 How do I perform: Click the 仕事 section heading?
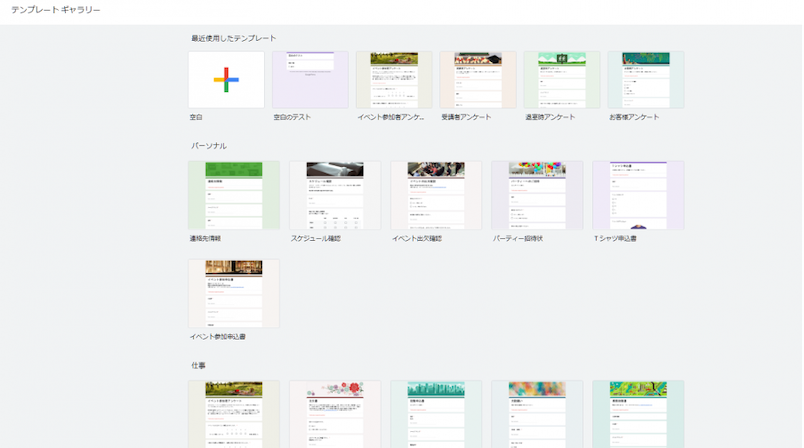click(x=198, y=365)
